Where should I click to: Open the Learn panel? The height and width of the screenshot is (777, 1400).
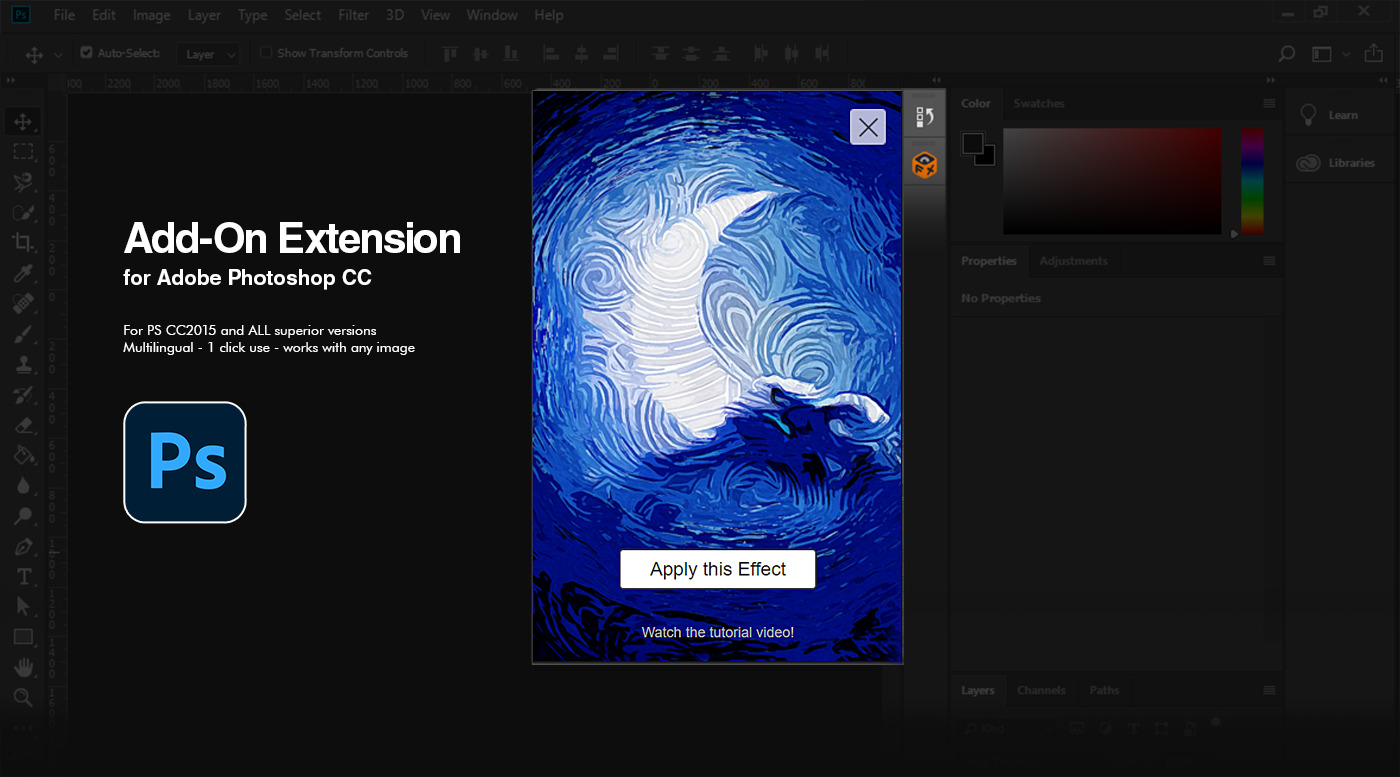click(1328, 115)
